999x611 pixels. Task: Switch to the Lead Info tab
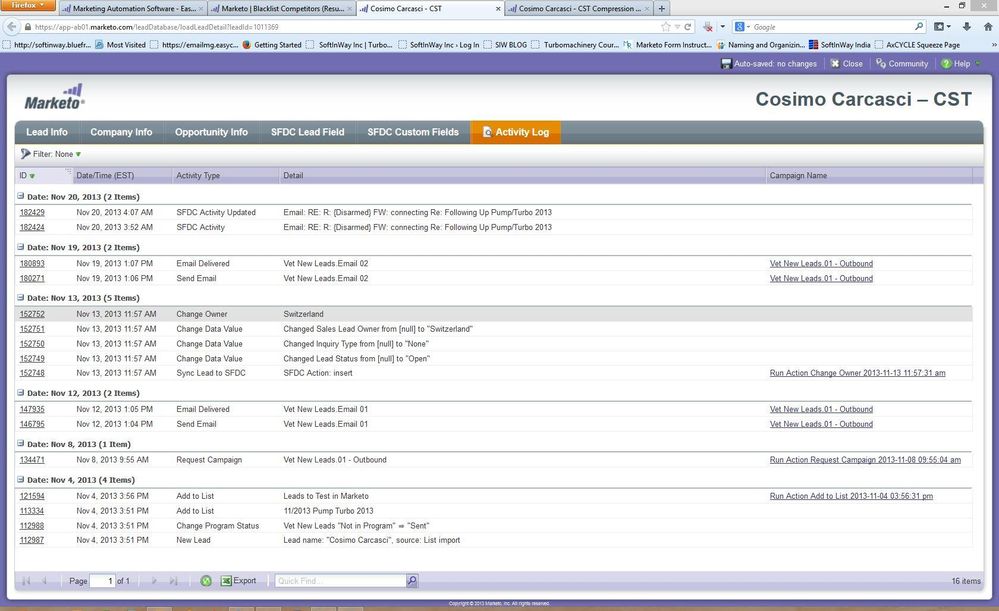tap(47, 132)
